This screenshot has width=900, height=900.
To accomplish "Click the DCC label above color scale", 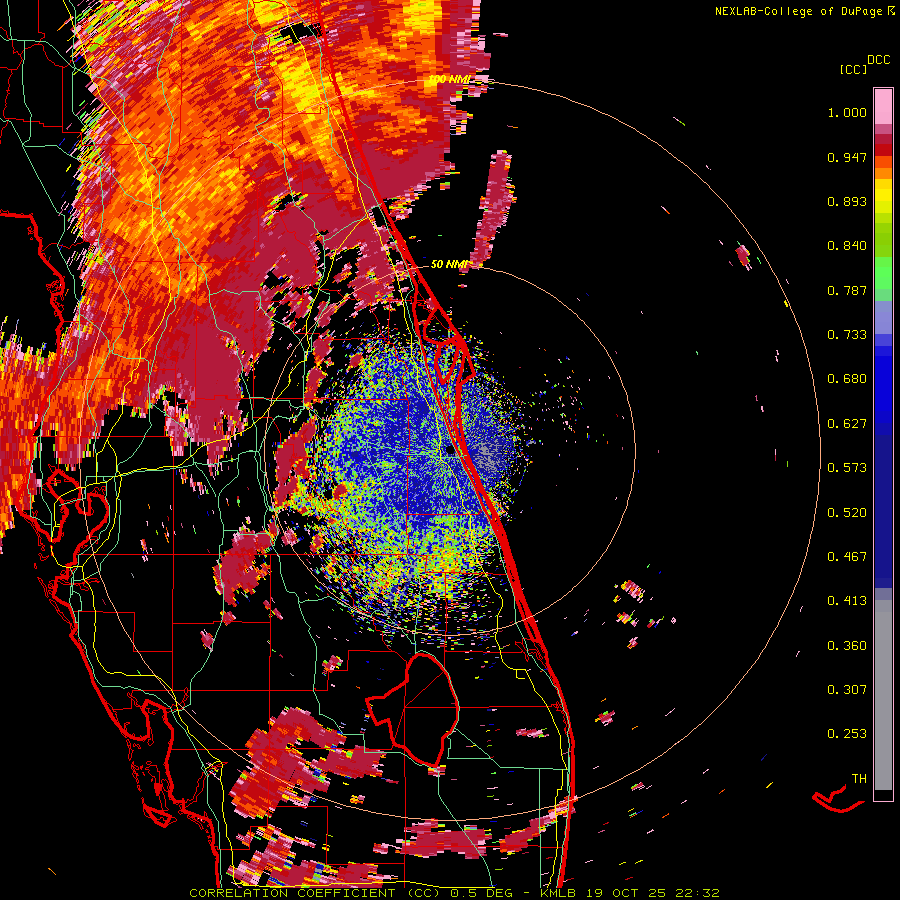I will pos(878,60).
